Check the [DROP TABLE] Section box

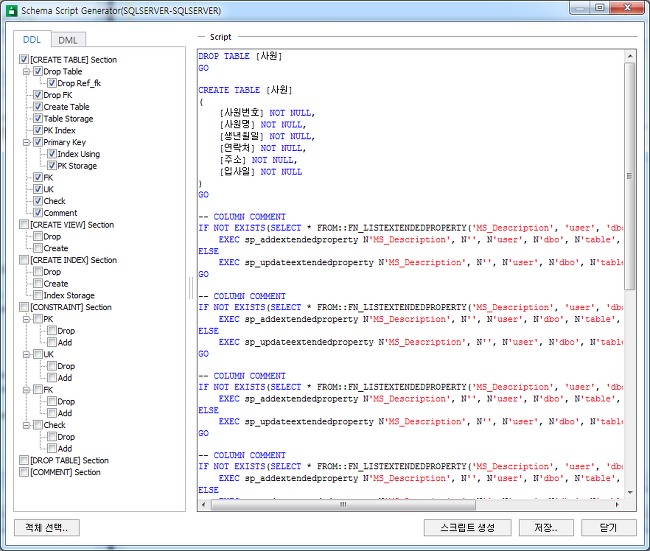24,460
